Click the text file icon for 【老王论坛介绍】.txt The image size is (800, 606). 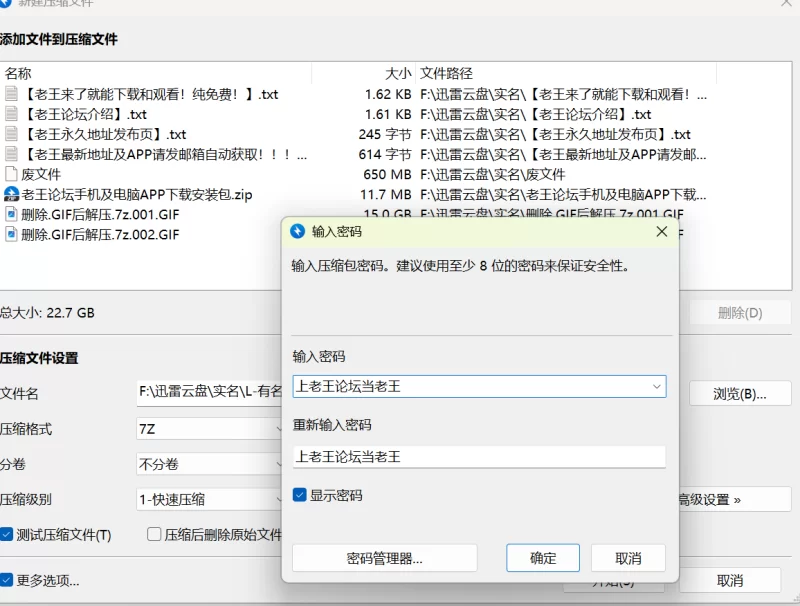click(11, 114)
